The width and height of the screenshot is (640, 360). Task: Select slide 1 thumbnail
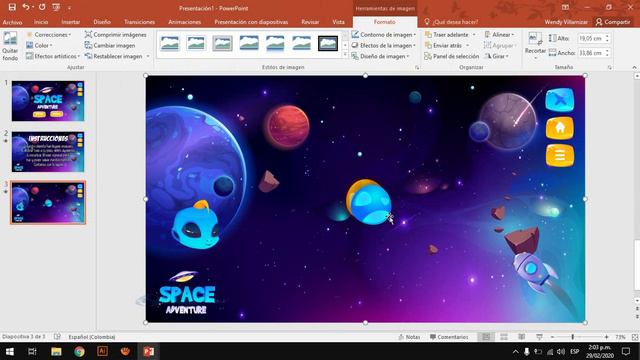(x=48, y=101)
